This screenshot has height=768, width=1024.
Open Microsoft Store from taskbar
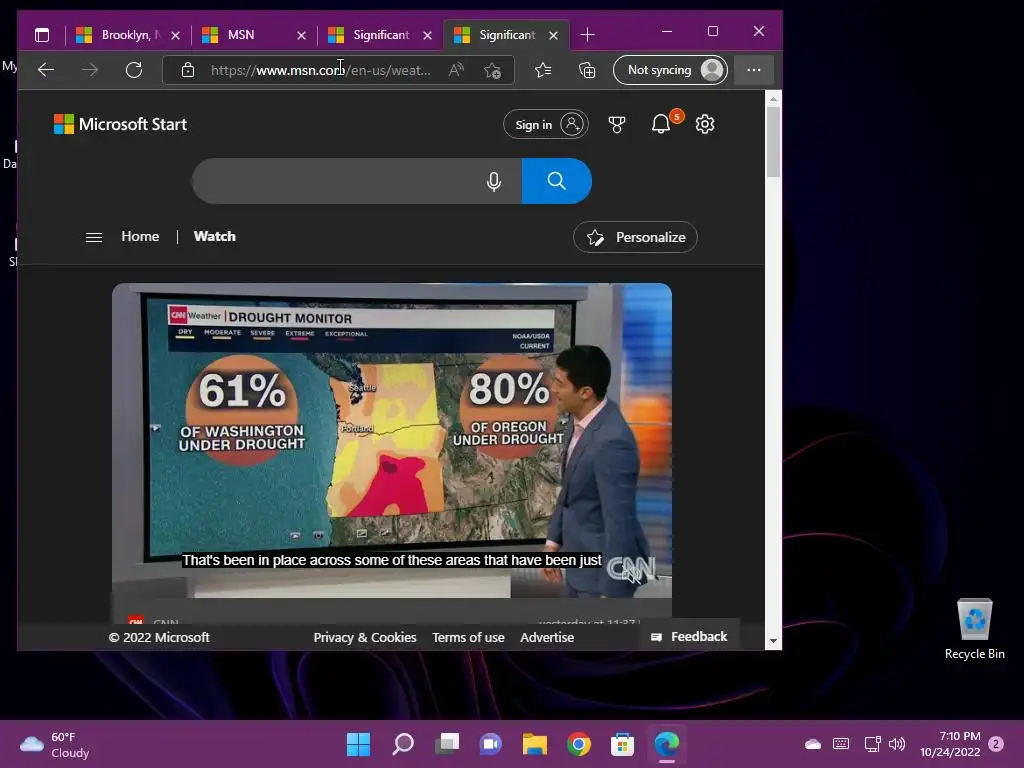coord(622,744)
